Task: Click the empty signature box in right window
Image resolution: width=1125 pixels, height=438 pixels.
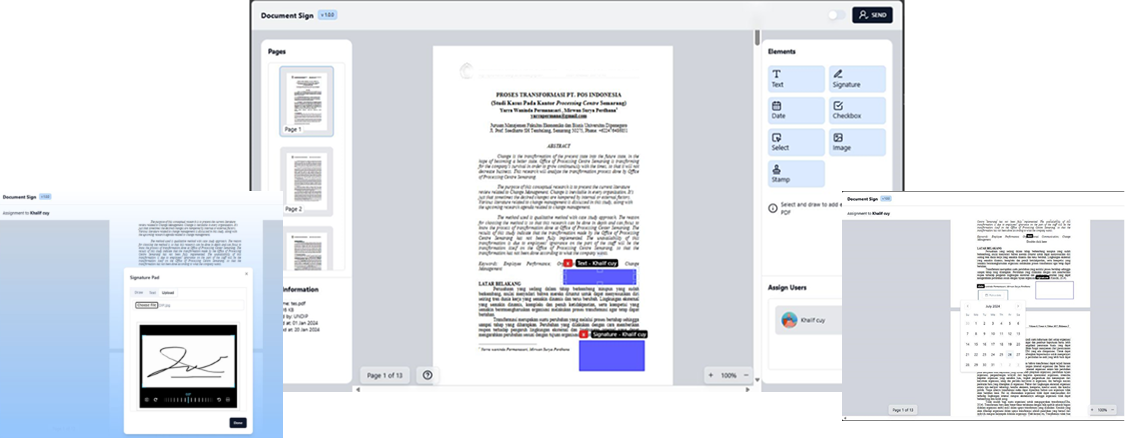Action: 1054,289
